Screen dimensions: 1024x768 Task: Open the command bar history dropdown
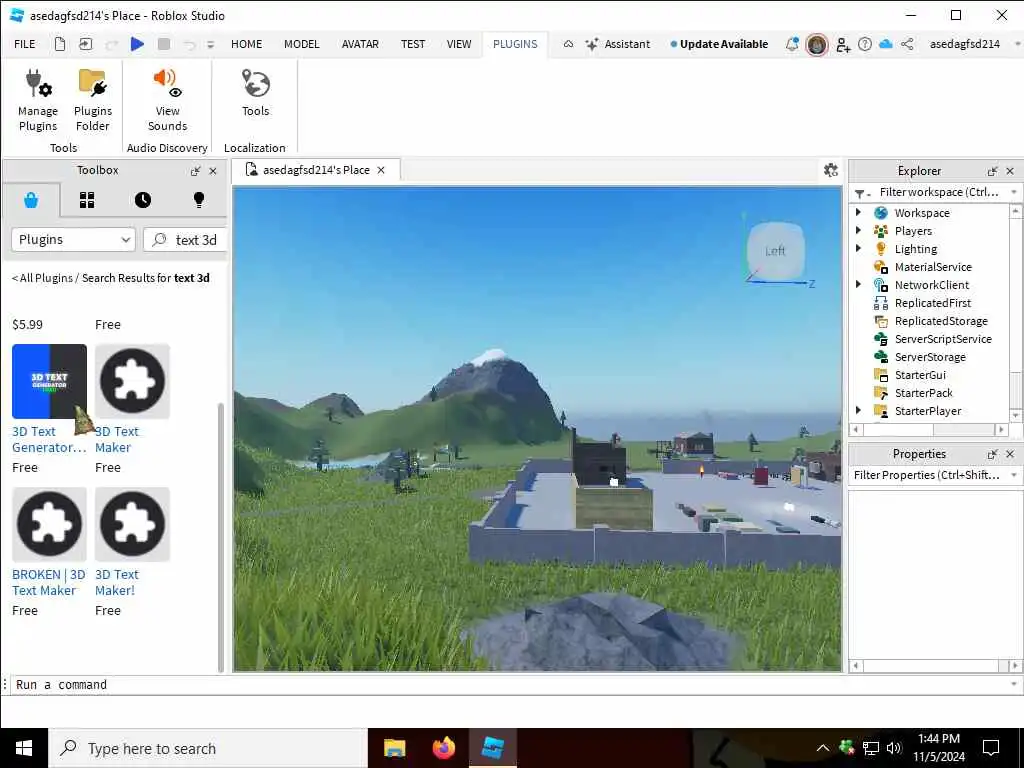1014,684
